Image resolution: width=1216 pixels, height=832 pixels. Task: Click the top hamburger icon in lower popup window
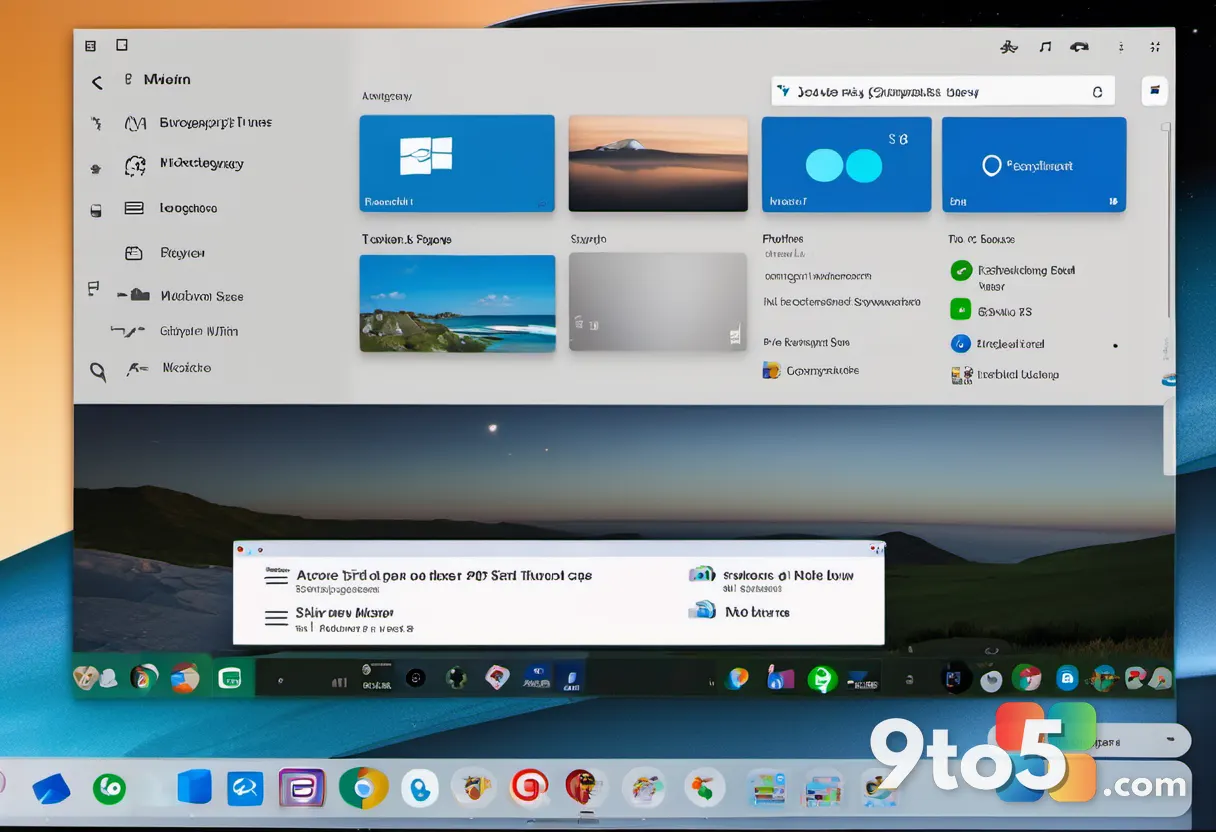point(276,576)
